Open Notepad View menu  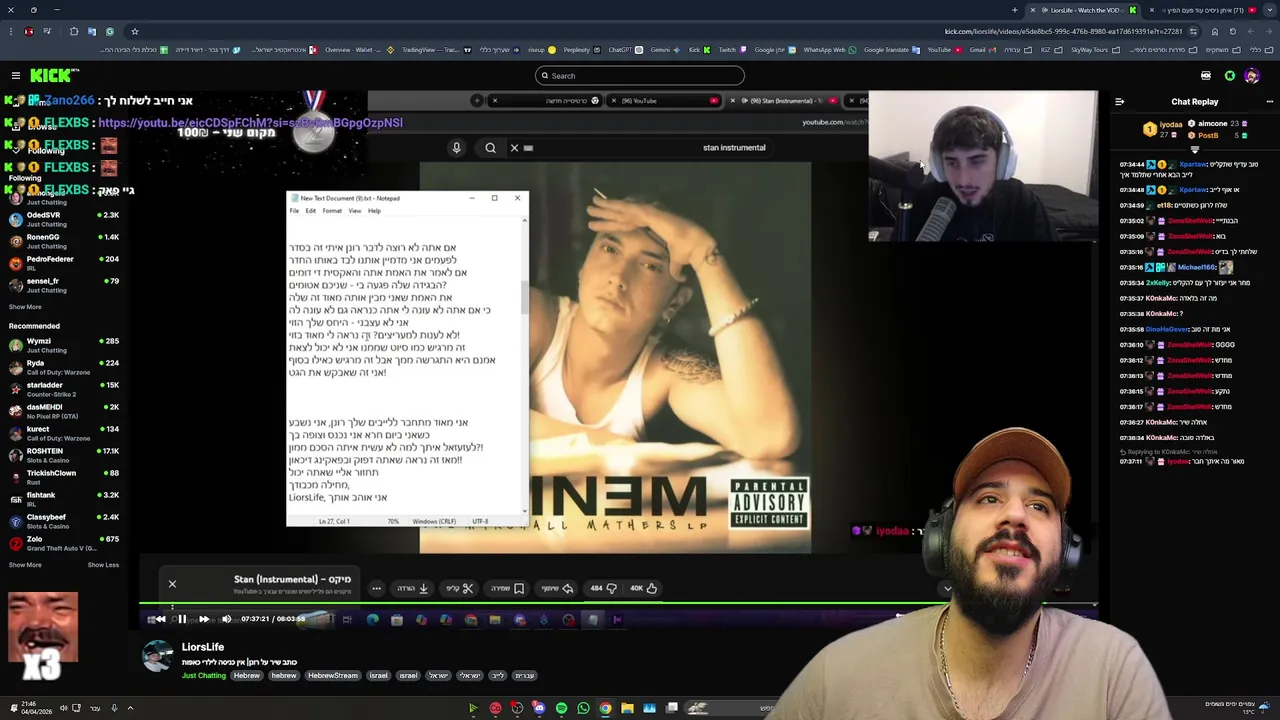355,211
